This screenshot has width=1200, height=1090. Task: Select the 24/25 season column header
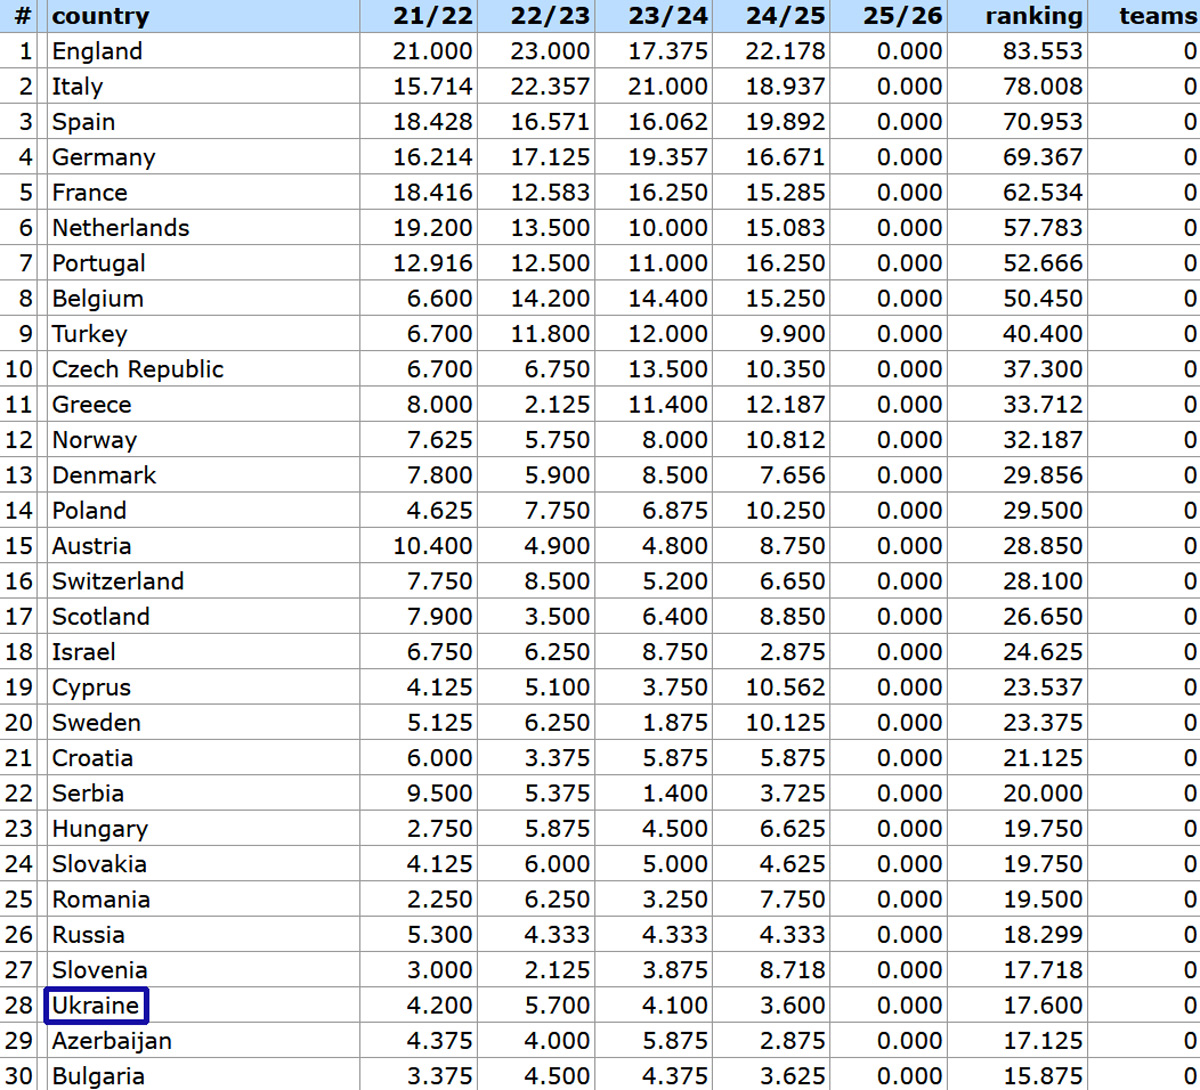(x=786, y=16)
